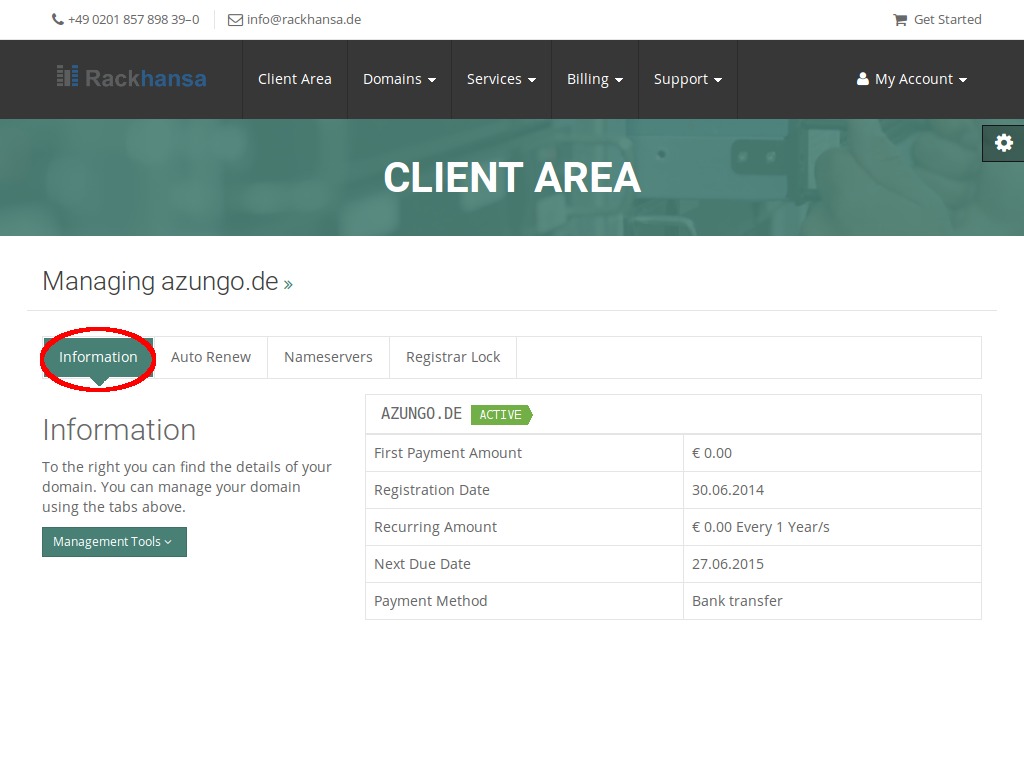1024x768 pixels.
Task: Click the settings gear icon
Action: coord(1004,143)
